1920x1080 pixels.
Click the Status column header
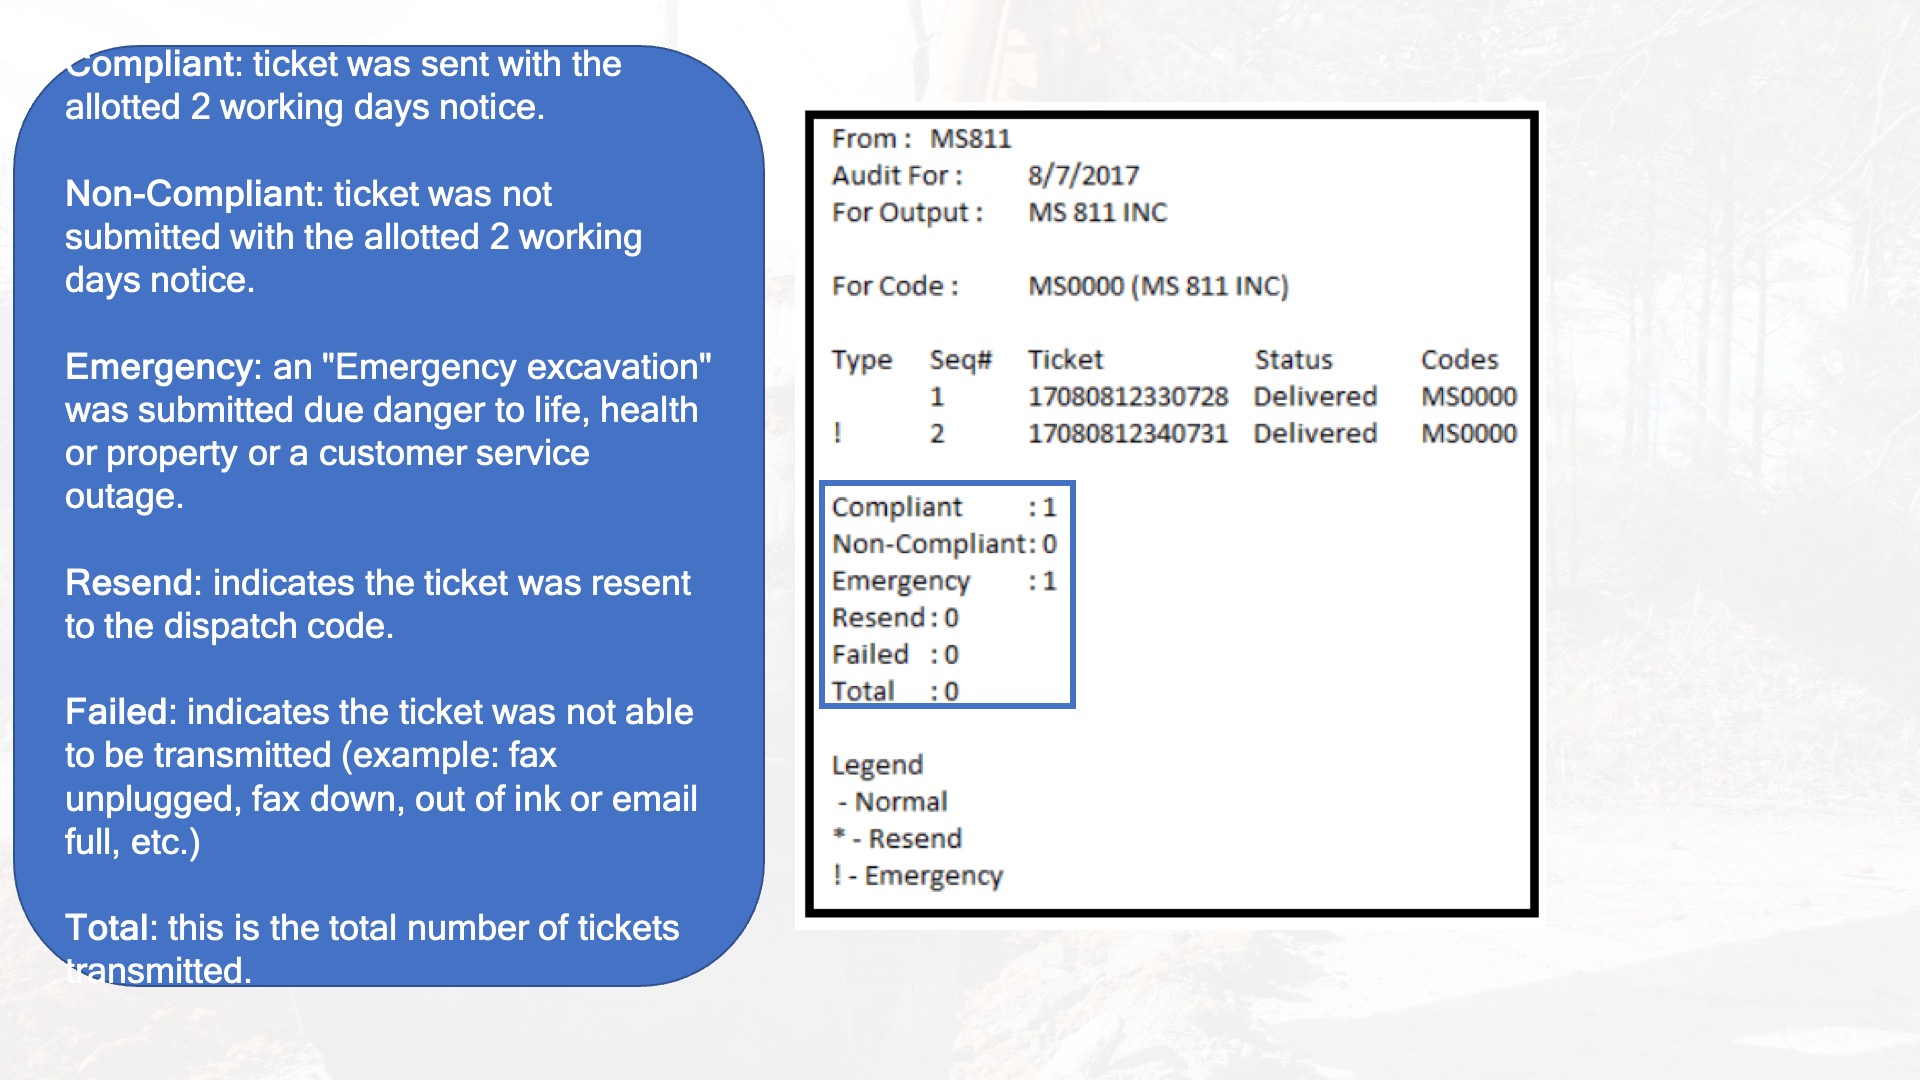coord(1294,360)
